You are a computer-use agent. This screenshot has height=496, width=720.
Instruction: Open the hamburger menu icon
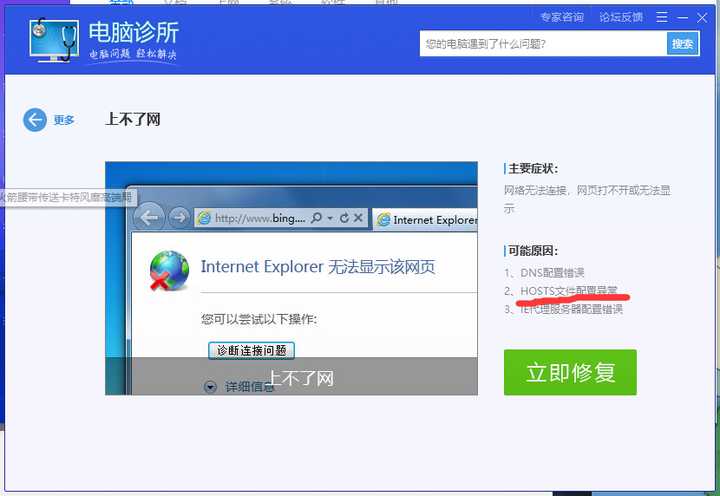(x=662, y=17)
